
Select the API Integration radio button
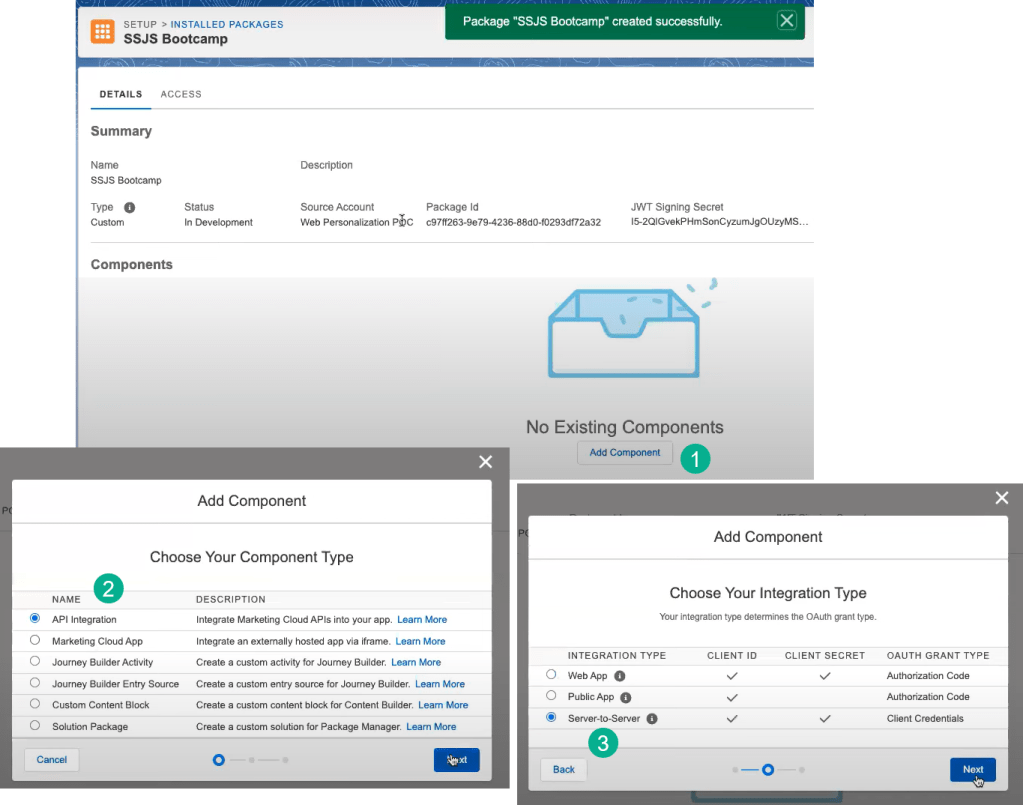(35, 620)
